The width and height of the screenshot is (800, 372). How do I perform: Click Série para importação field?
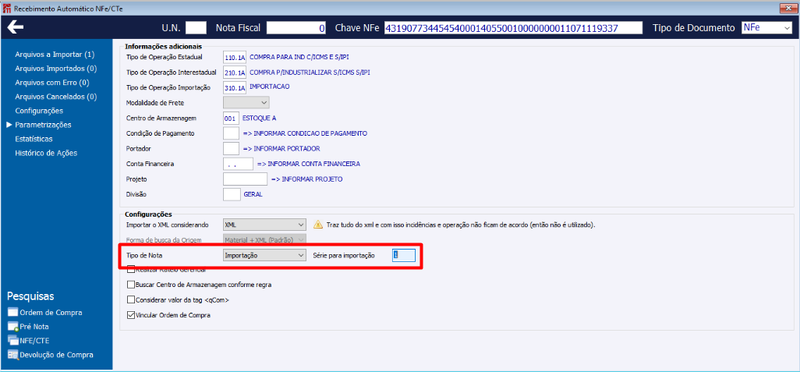pos(404,255)
